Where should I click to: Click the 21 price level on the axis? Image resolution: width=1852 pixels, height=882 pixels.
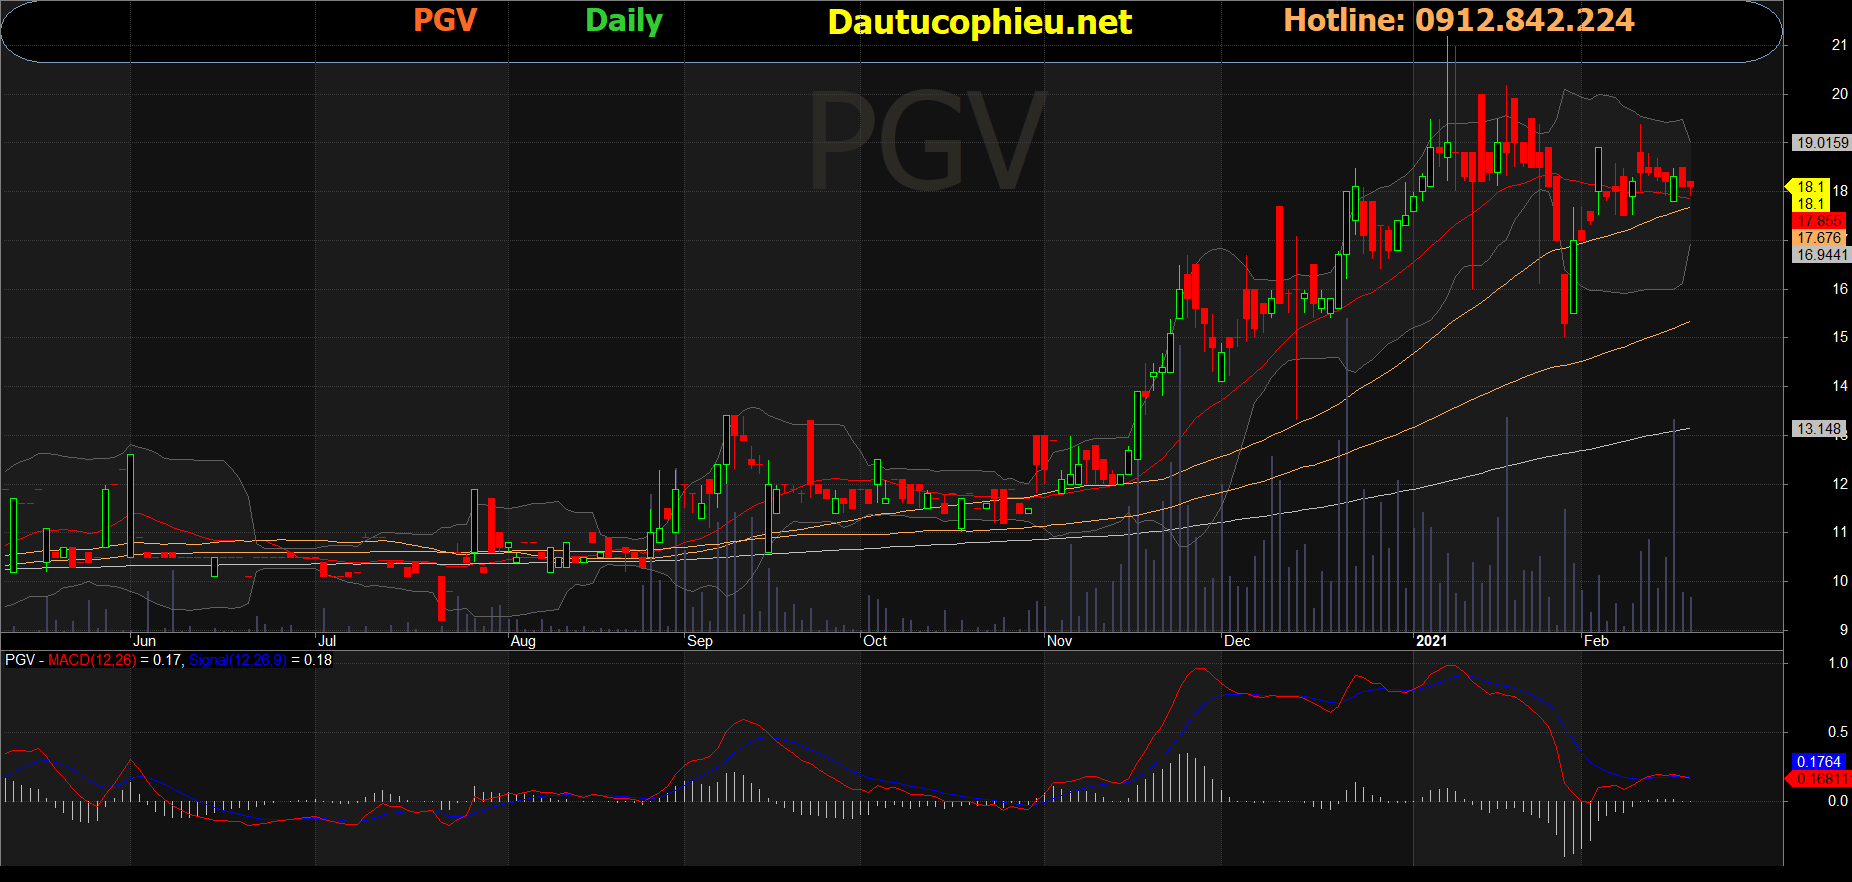[x=1839, y=45]
